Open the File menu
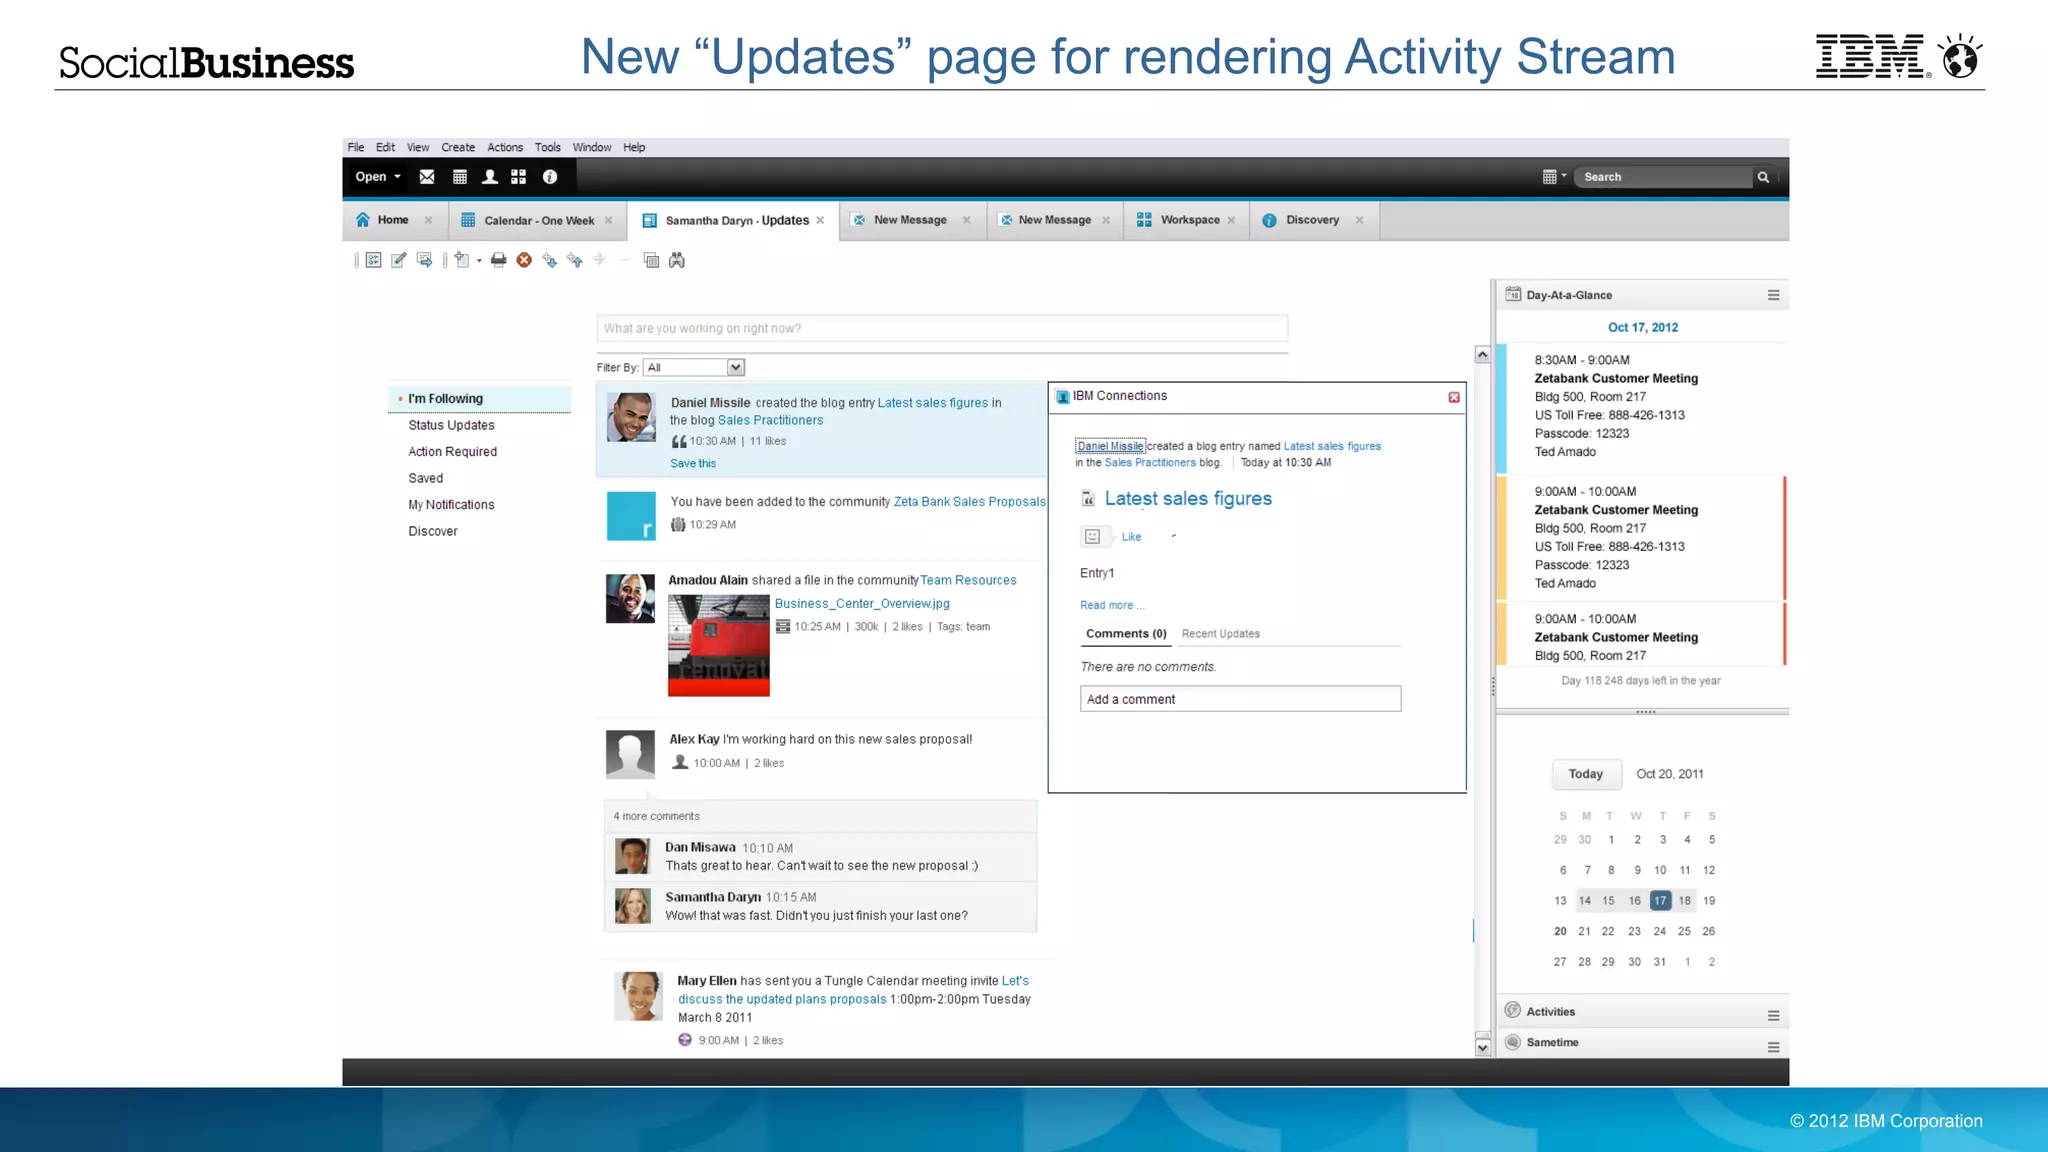 pos(356,147)
